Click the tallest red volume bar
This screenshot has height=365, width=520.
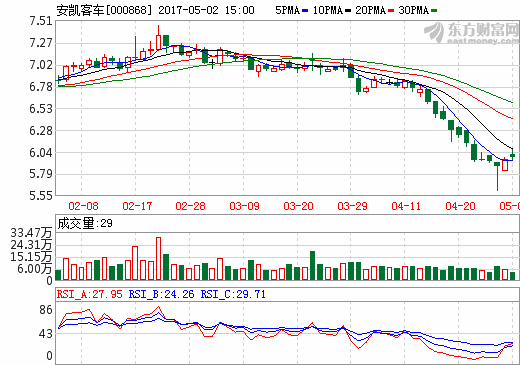tap(159, 259)
